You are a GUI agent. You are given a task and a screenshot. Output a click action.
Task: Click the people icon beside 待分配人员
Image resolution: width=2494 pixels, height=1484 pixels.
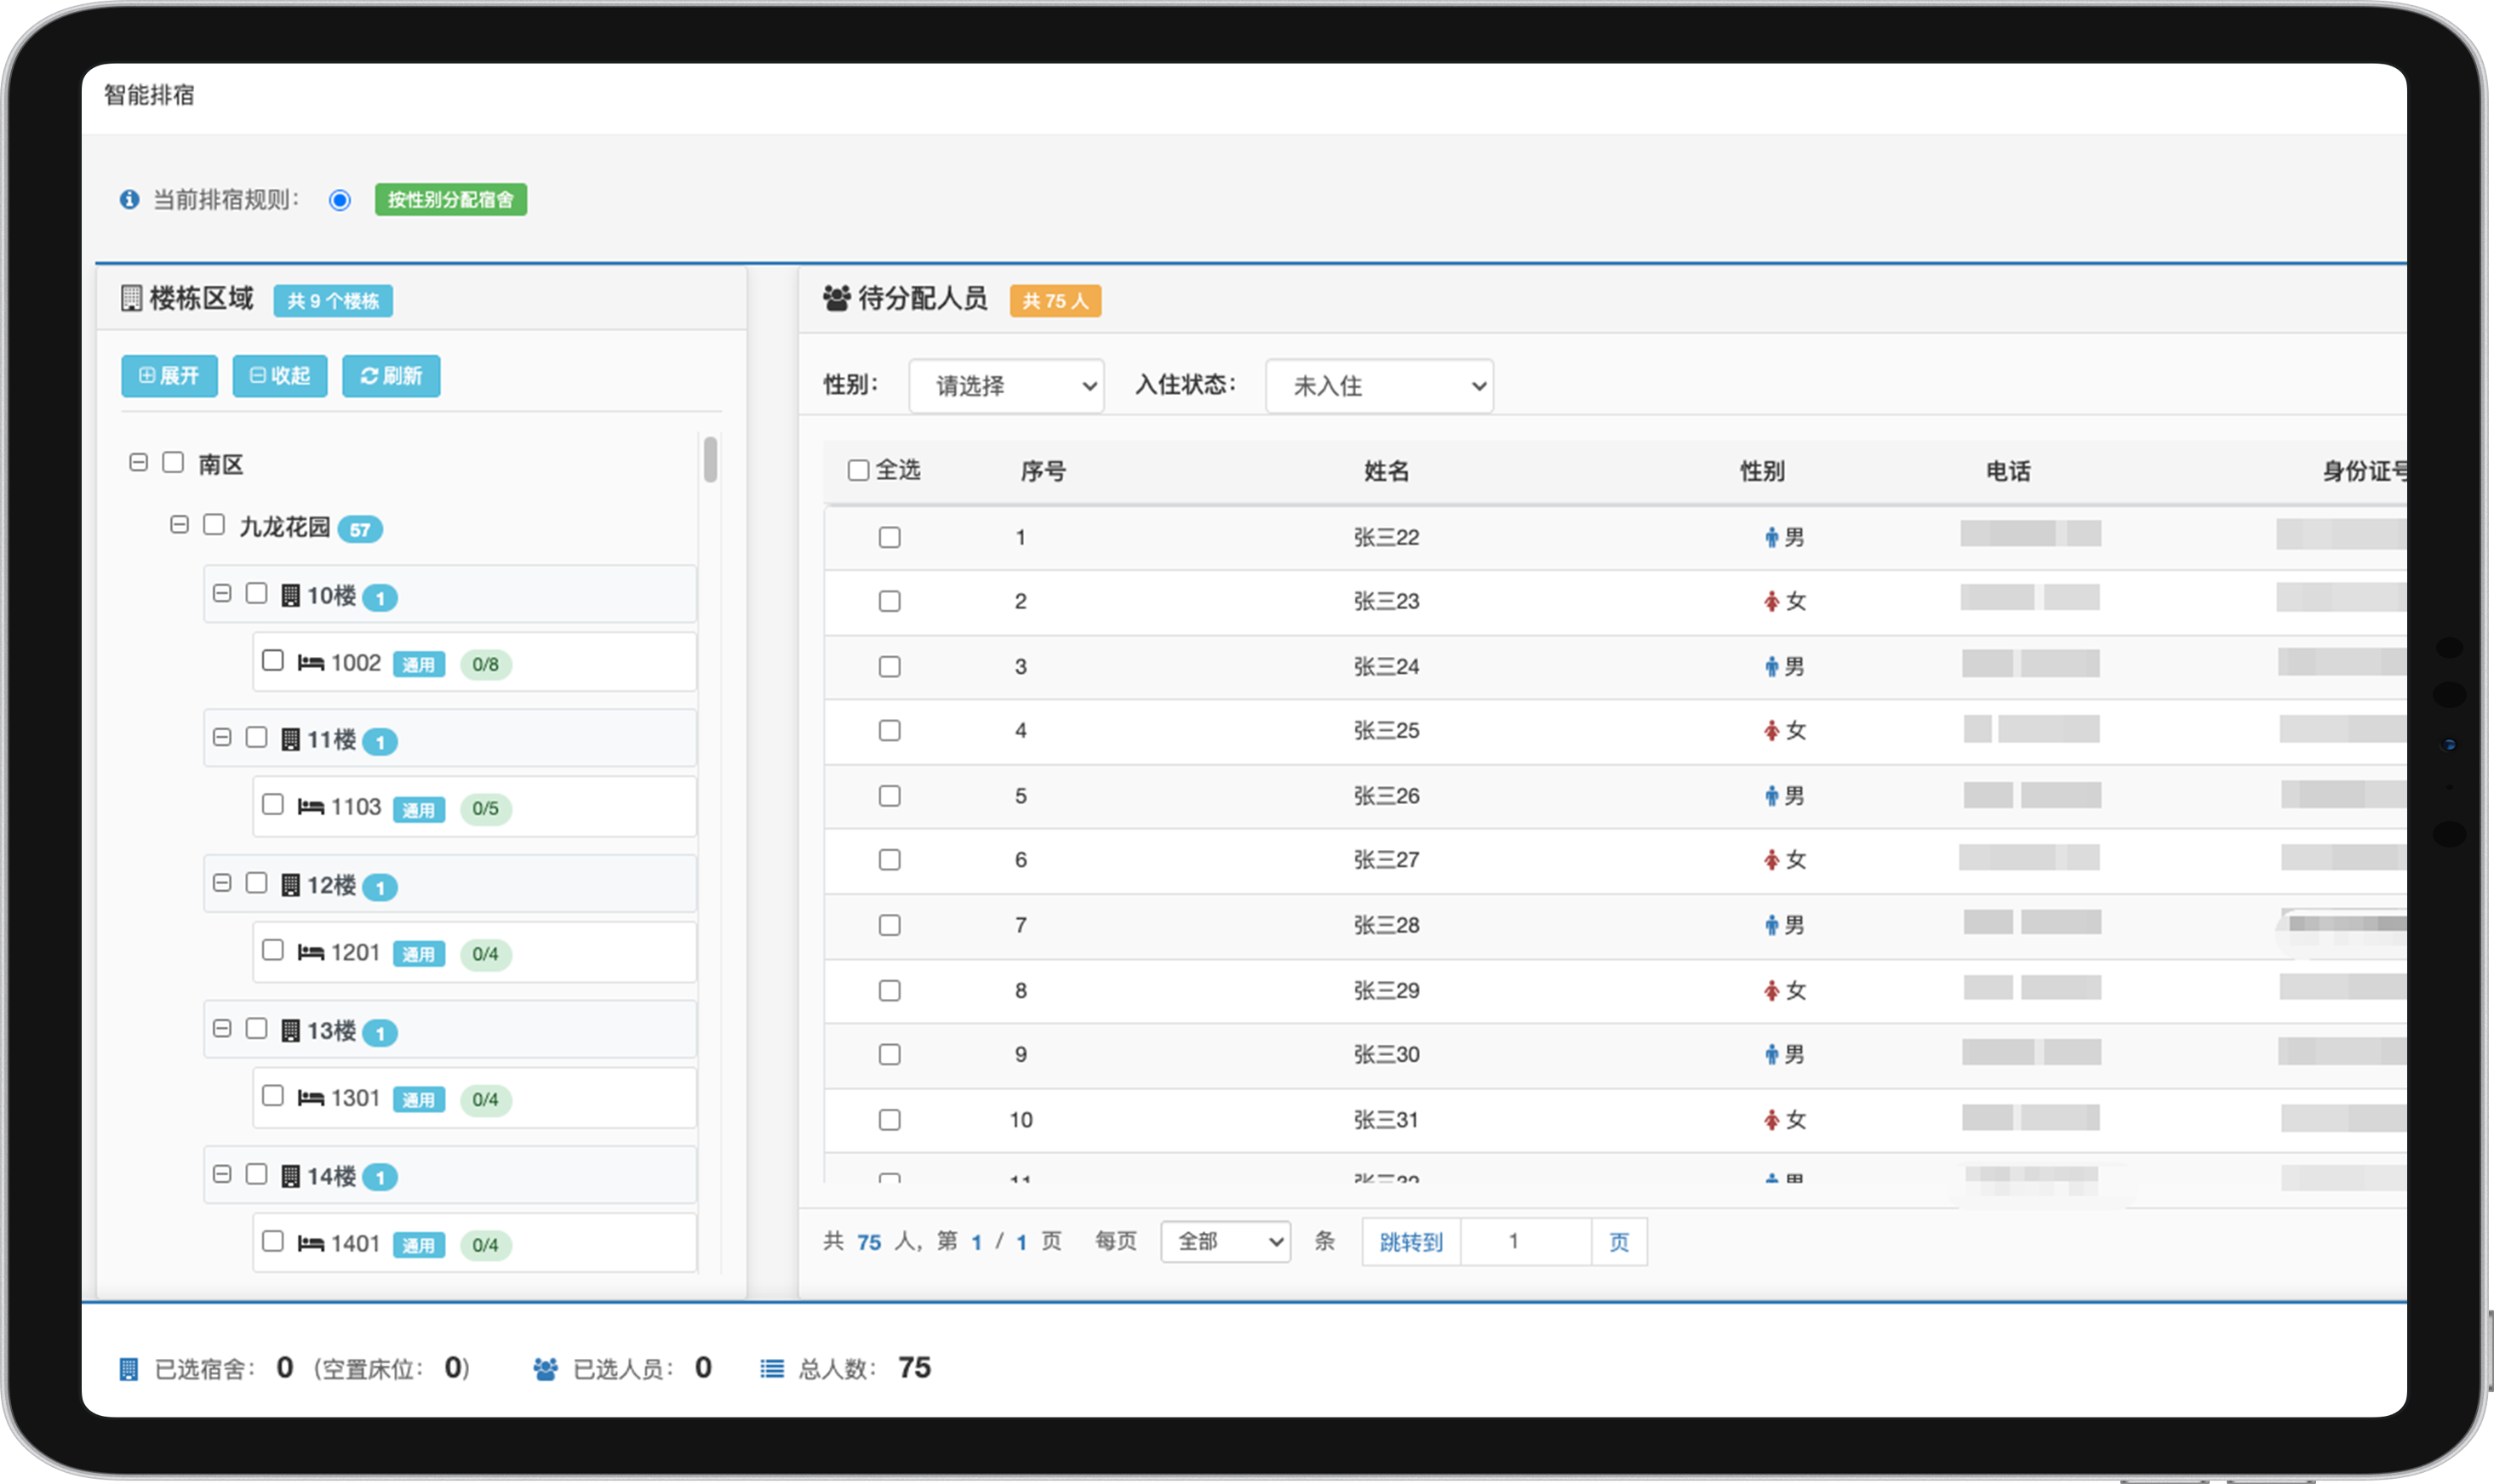tap(836, 298)
